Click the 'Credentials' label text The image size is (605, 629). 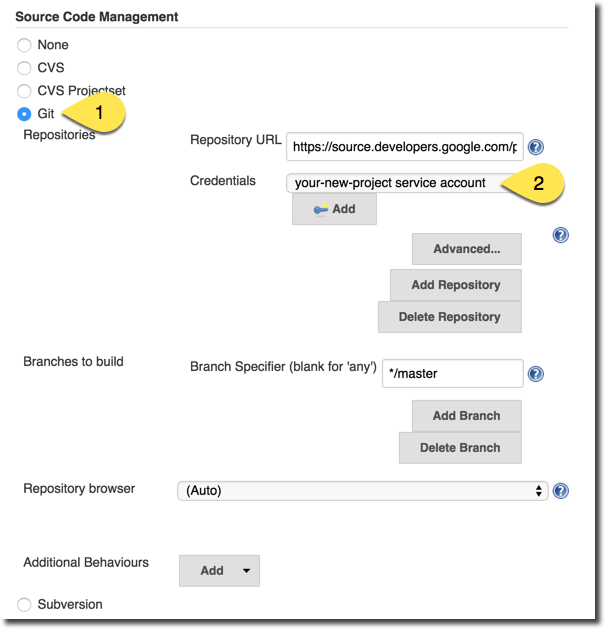223,181
